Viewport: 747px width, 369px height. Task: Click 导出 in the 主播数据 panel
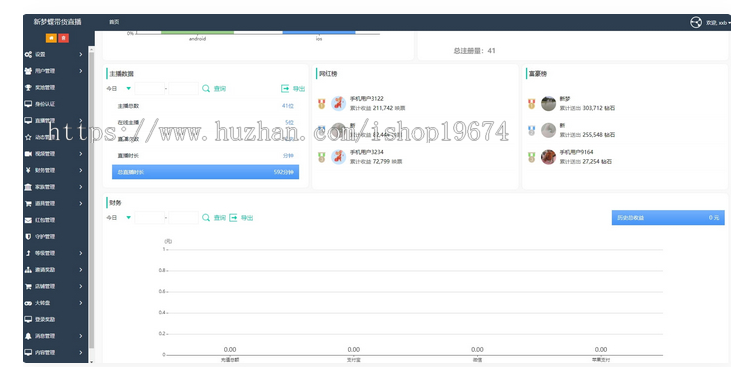click(x=299, y=89)
